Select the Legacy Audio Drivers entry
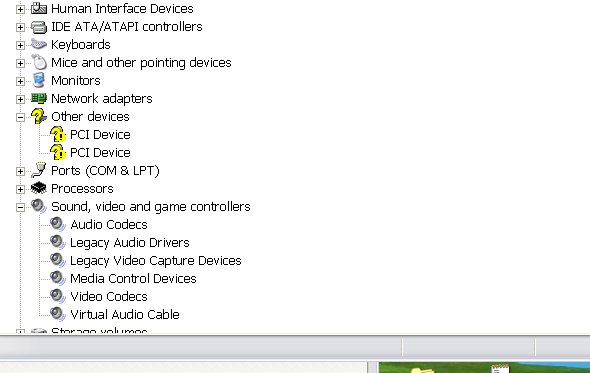The image size is (590, 373). (x=130, y=243)
